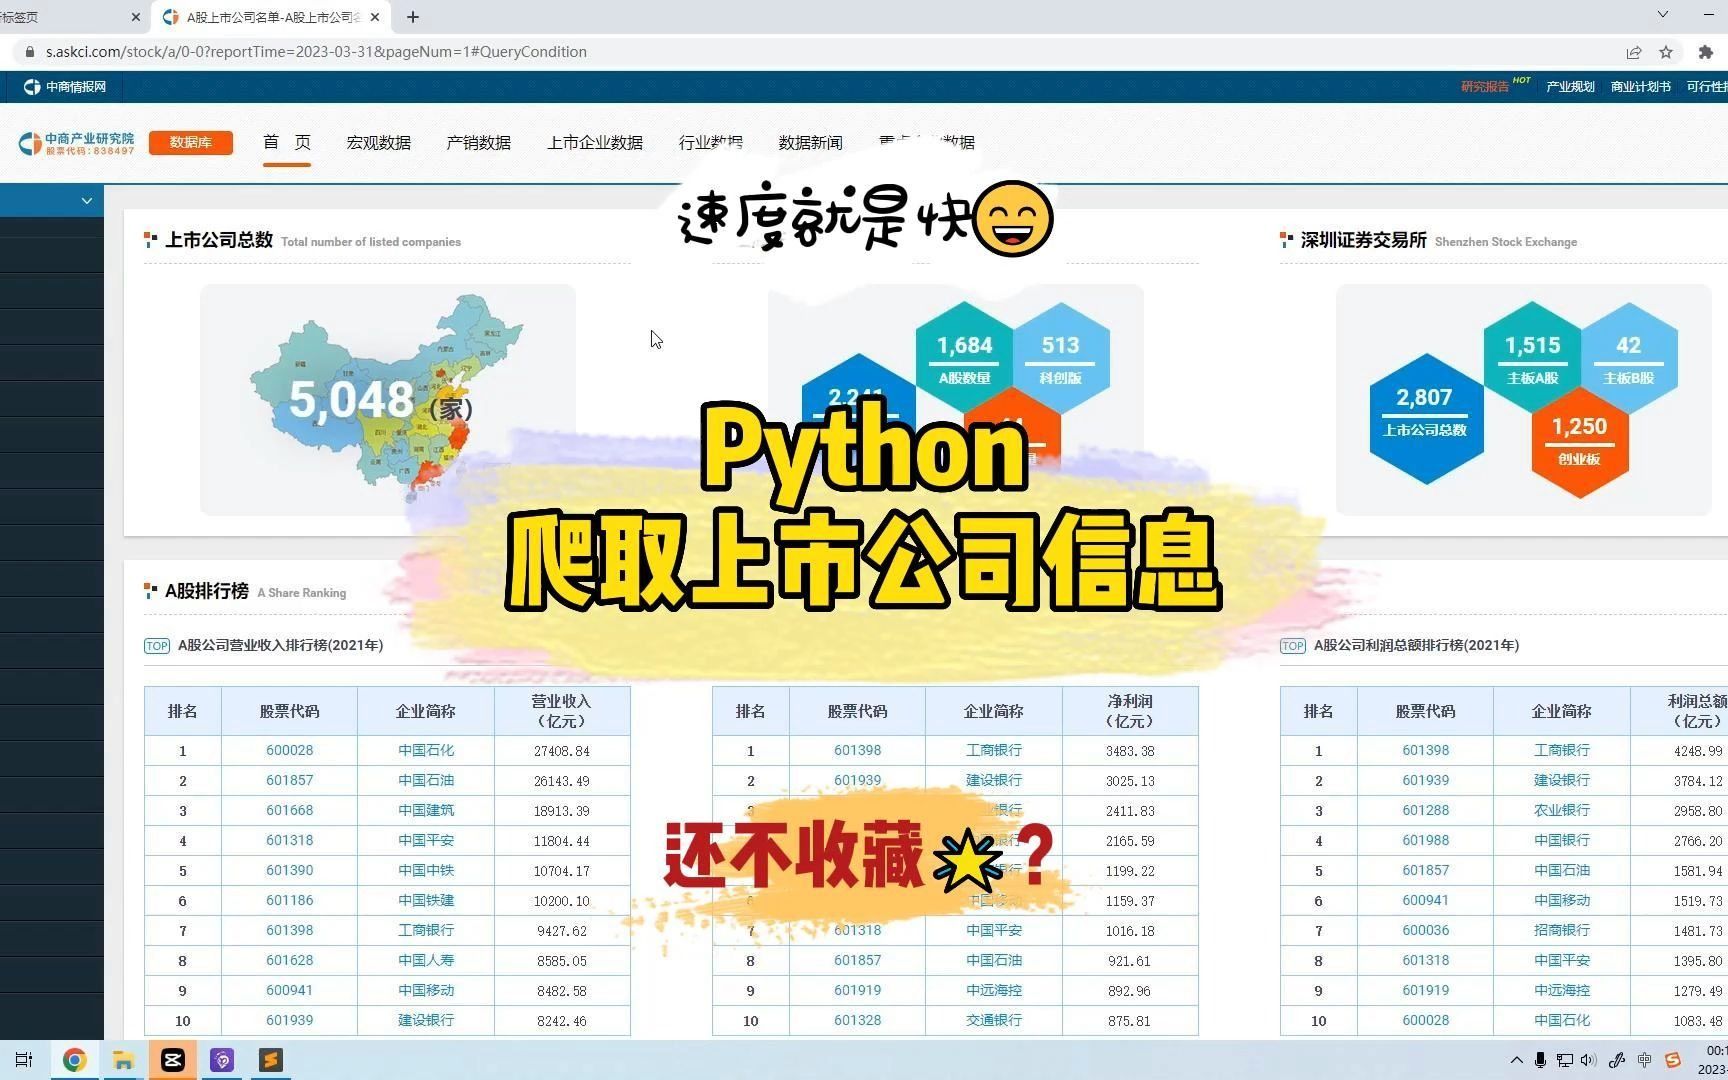Open stock code 600028 in revenue ranking
Viewport: 1728px width, 1080px height.
[289, 751]
